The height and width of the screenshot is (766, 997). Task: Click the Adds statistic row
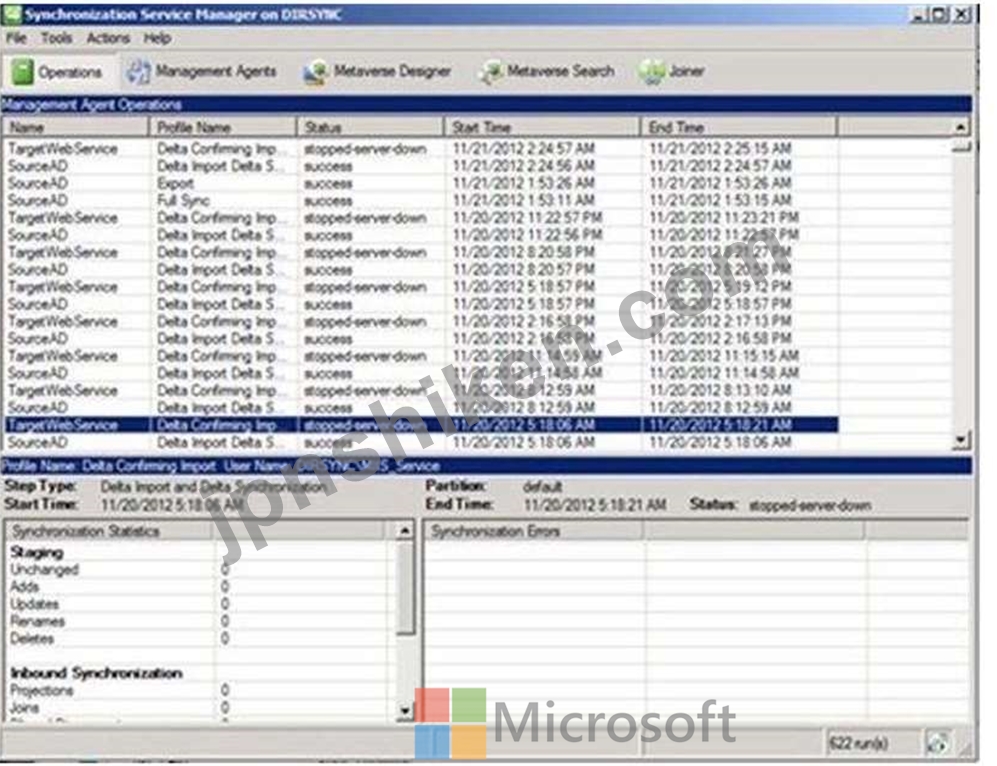pyautogui.click(x=197, y=587)
